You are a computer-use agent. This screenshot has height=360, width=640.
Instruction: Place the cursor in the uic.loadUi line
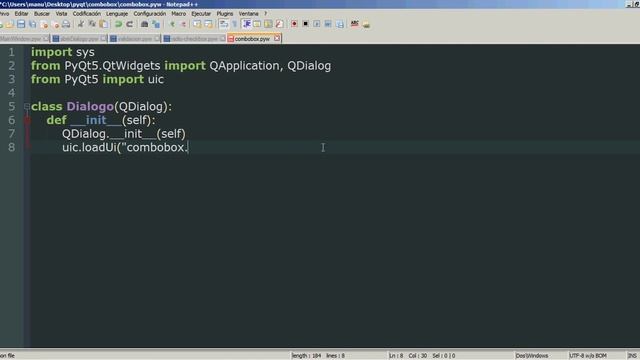125,147
